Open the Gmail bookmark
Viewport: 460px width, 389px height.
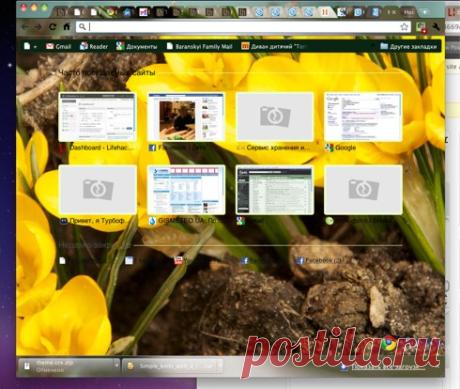59,46
